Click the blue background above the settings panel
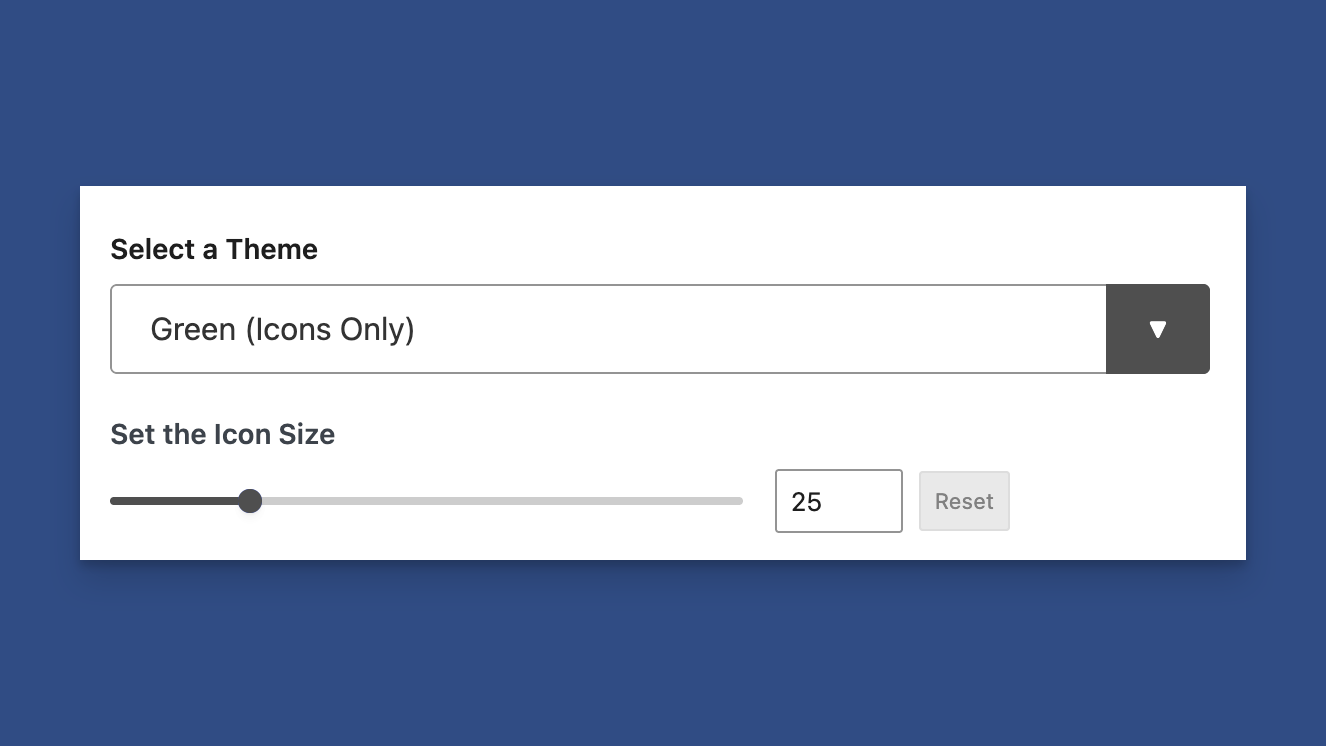The width and height of the screenshot is (1326, 746). click(x=663, y=90)
